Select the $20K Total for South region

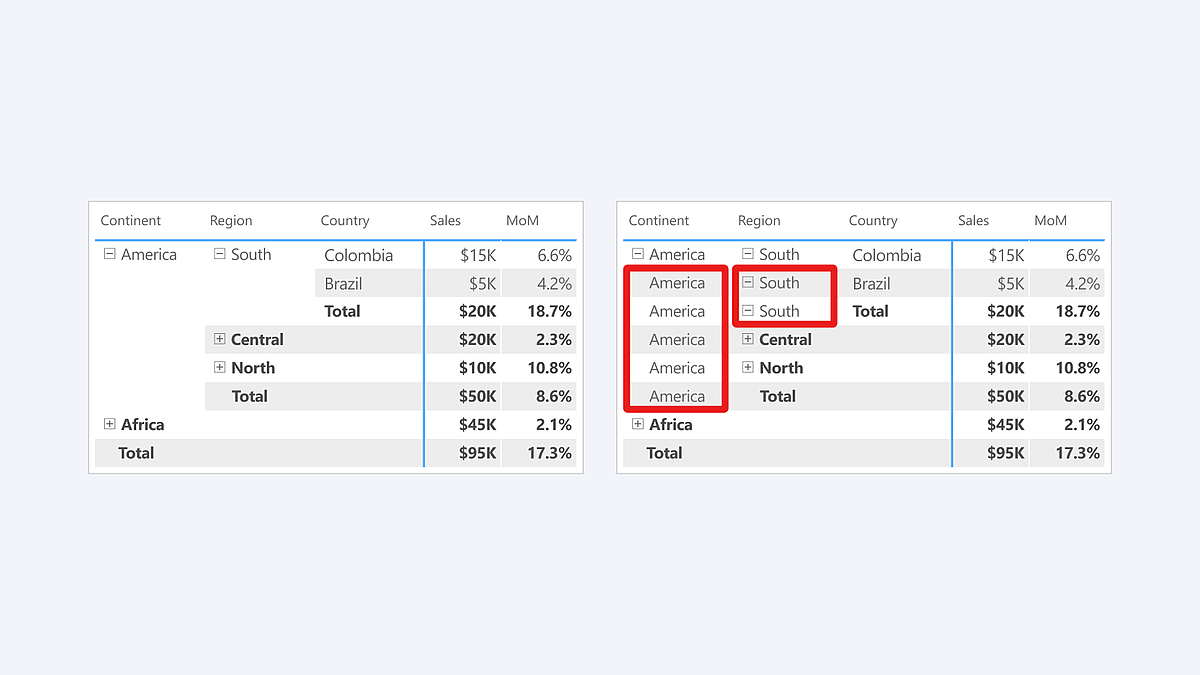(x=478, y=311)
